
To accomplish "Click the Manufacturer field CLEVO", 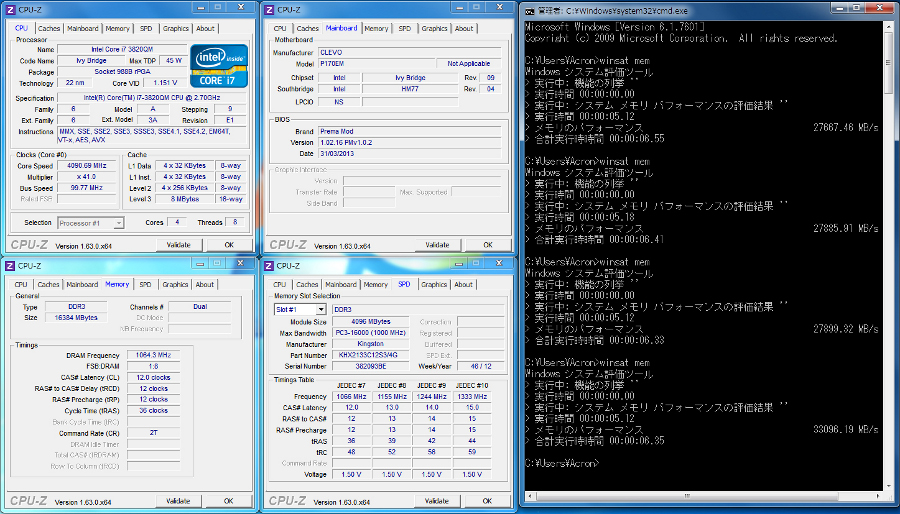I will [410, 52].
